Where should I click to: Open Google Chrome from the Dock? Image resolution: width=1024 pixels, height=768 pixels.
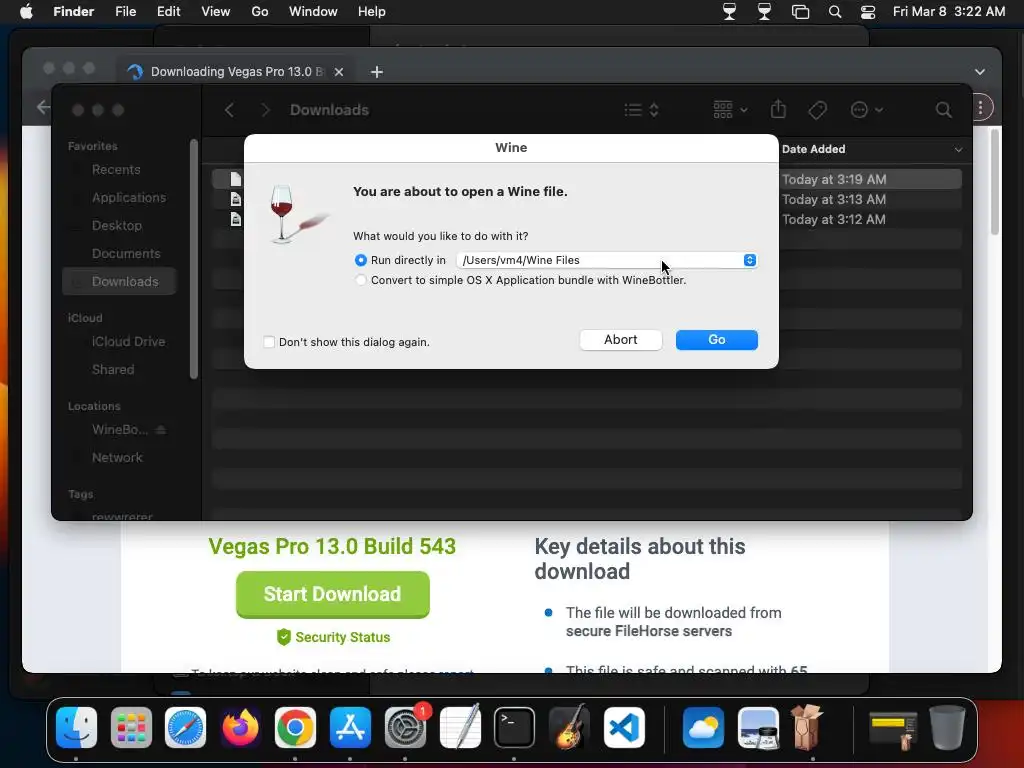tap(295, 728)
